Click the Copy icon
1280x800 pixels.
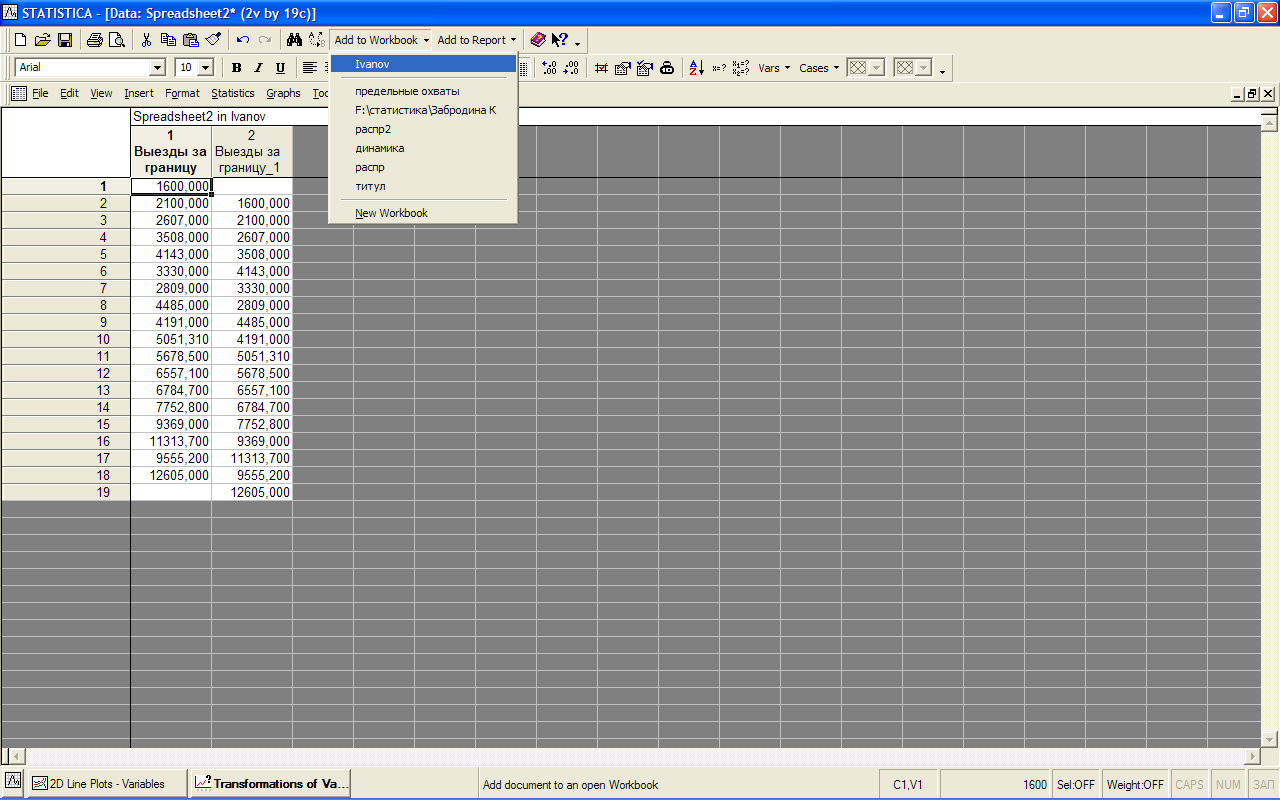tap(168, 40)
